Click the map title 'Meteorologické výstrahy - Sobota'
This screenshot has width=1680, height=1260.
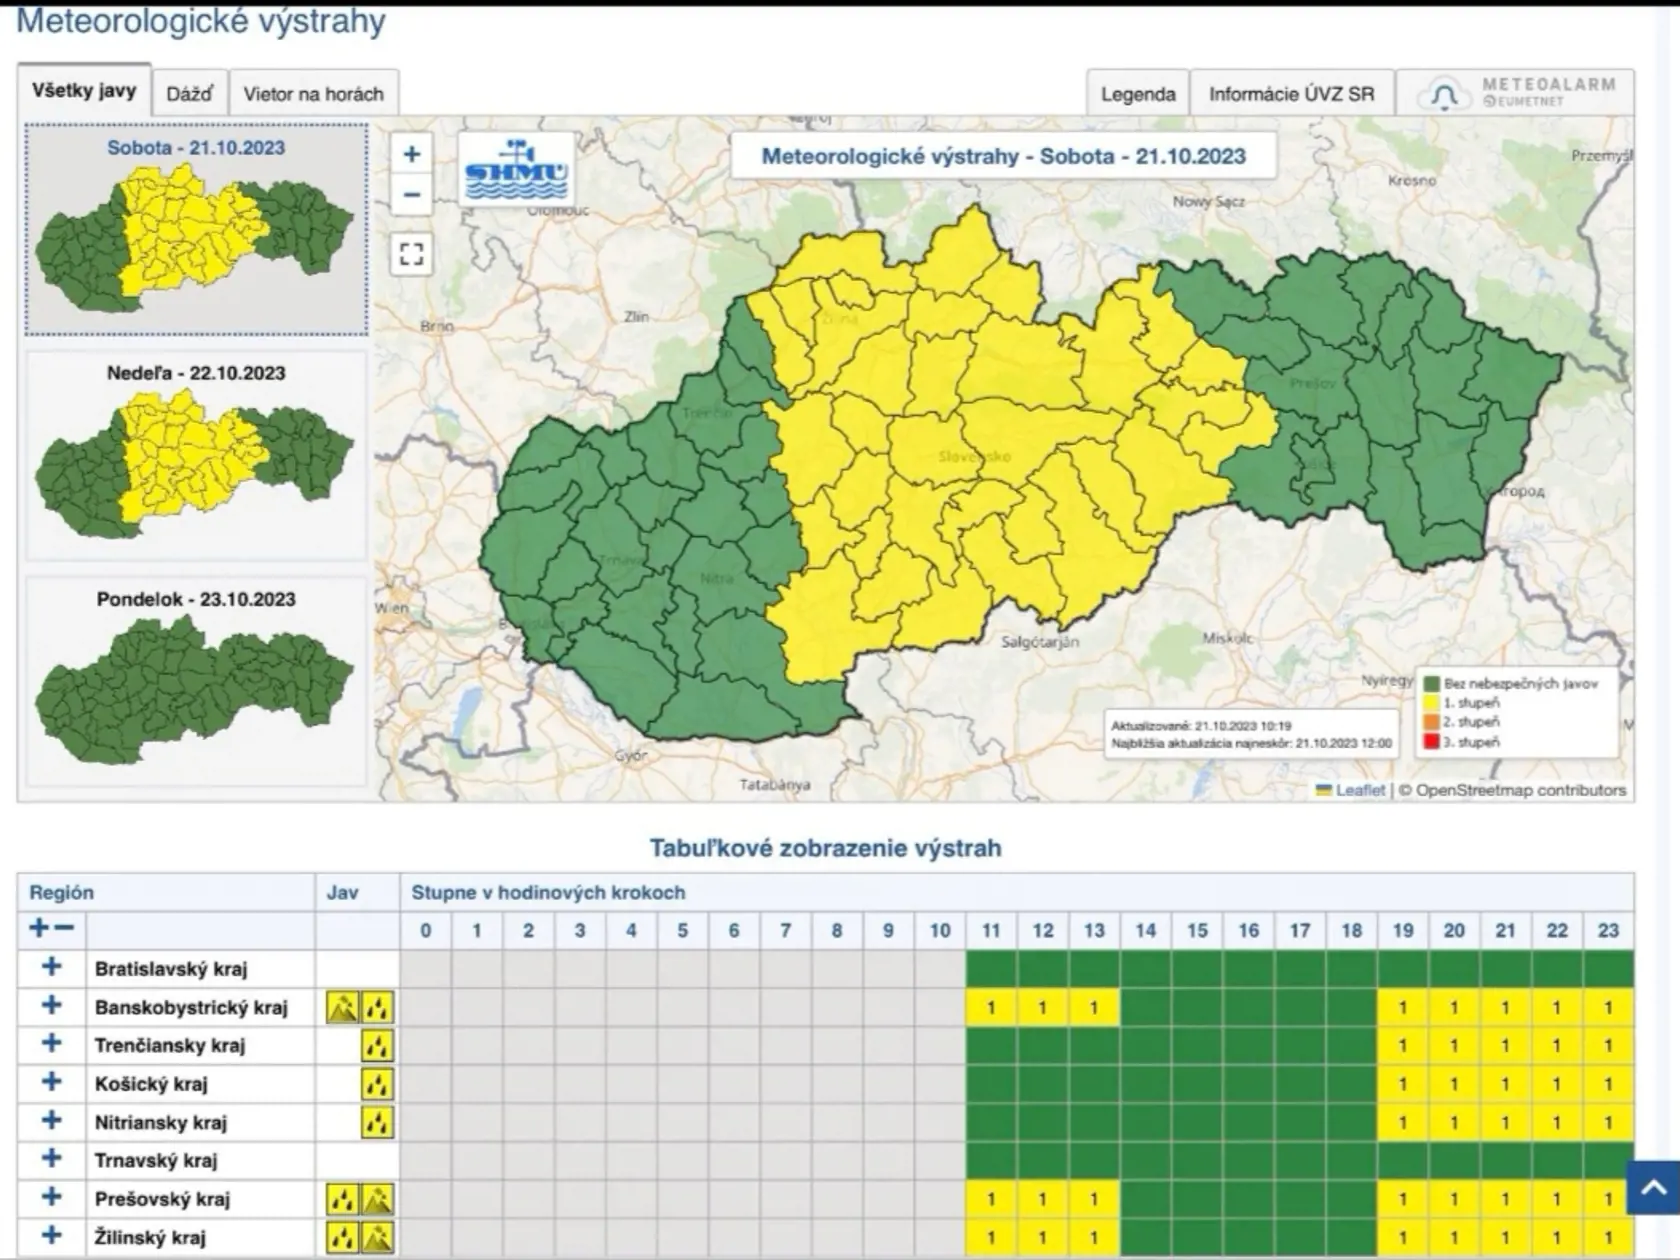(1003, 156)
